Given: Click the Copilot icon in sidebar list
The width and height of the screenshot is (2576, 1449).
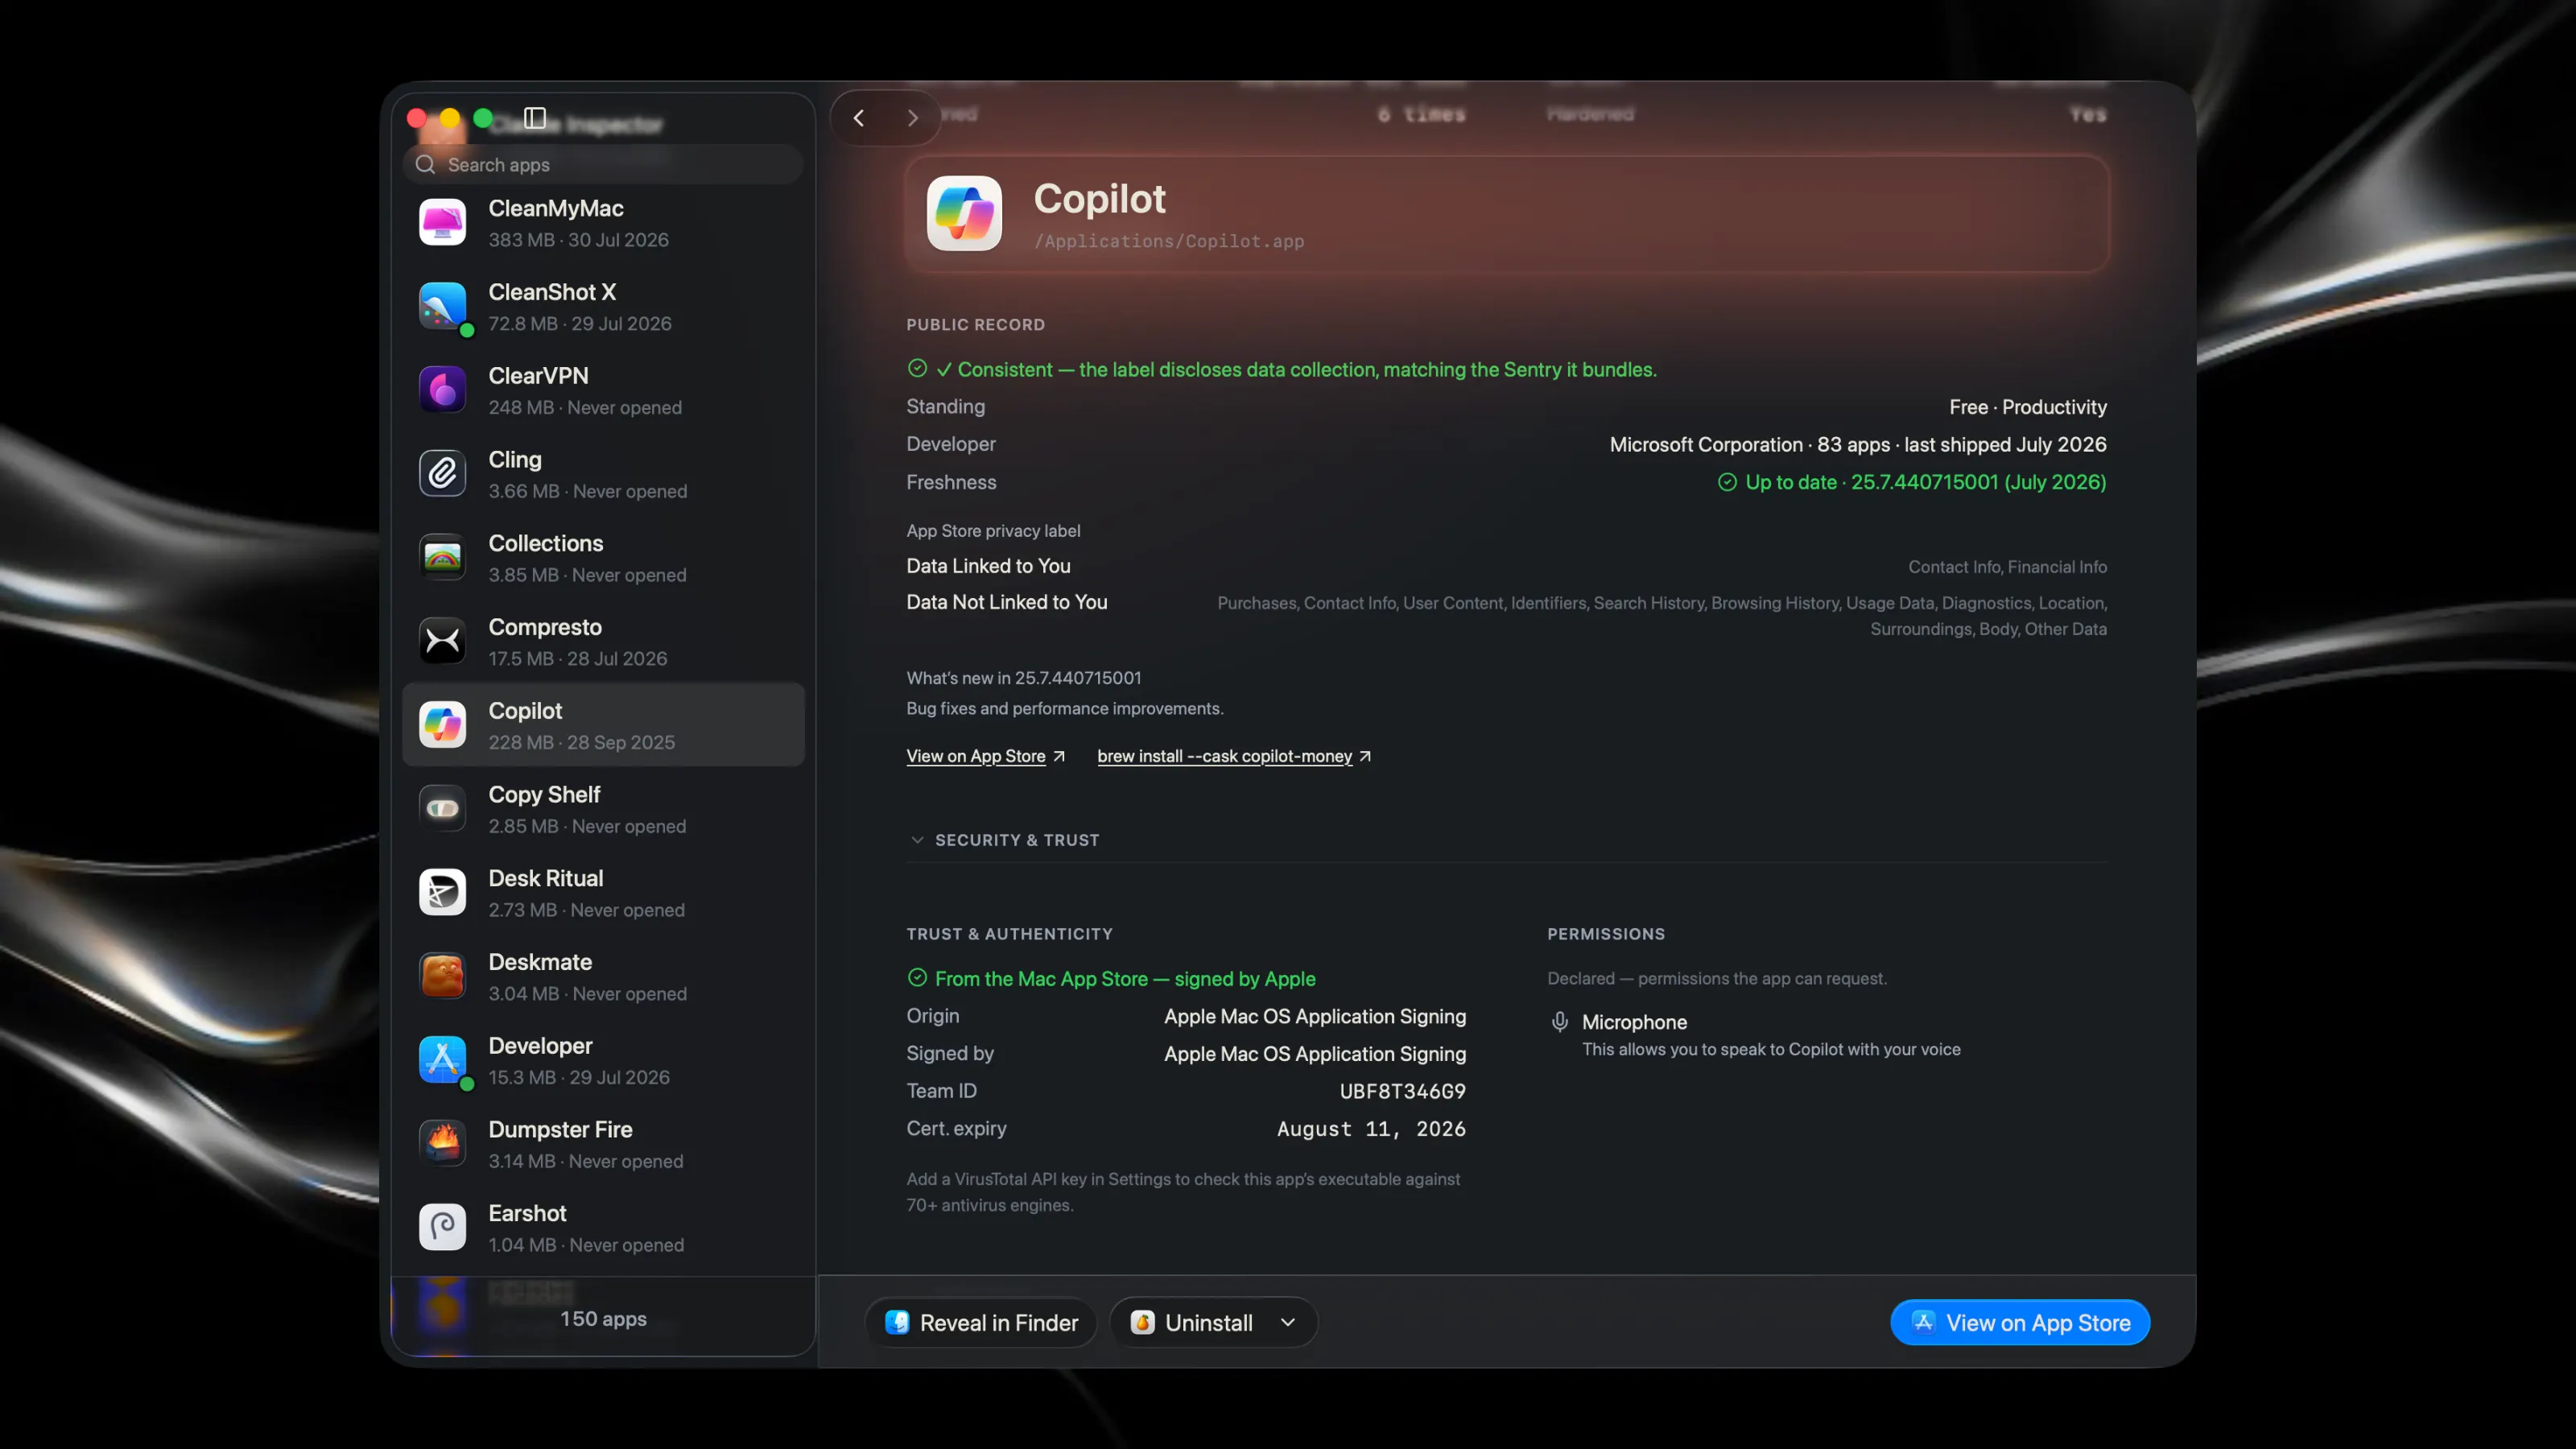Looking at the screenshot, I should click(x=442, y=725).
